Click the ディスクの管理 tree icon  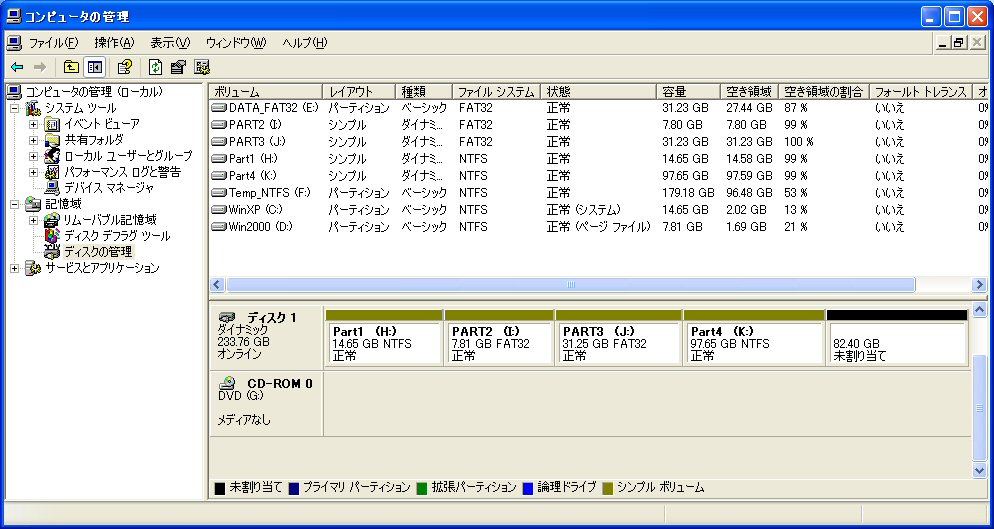[x=53, y=252]
